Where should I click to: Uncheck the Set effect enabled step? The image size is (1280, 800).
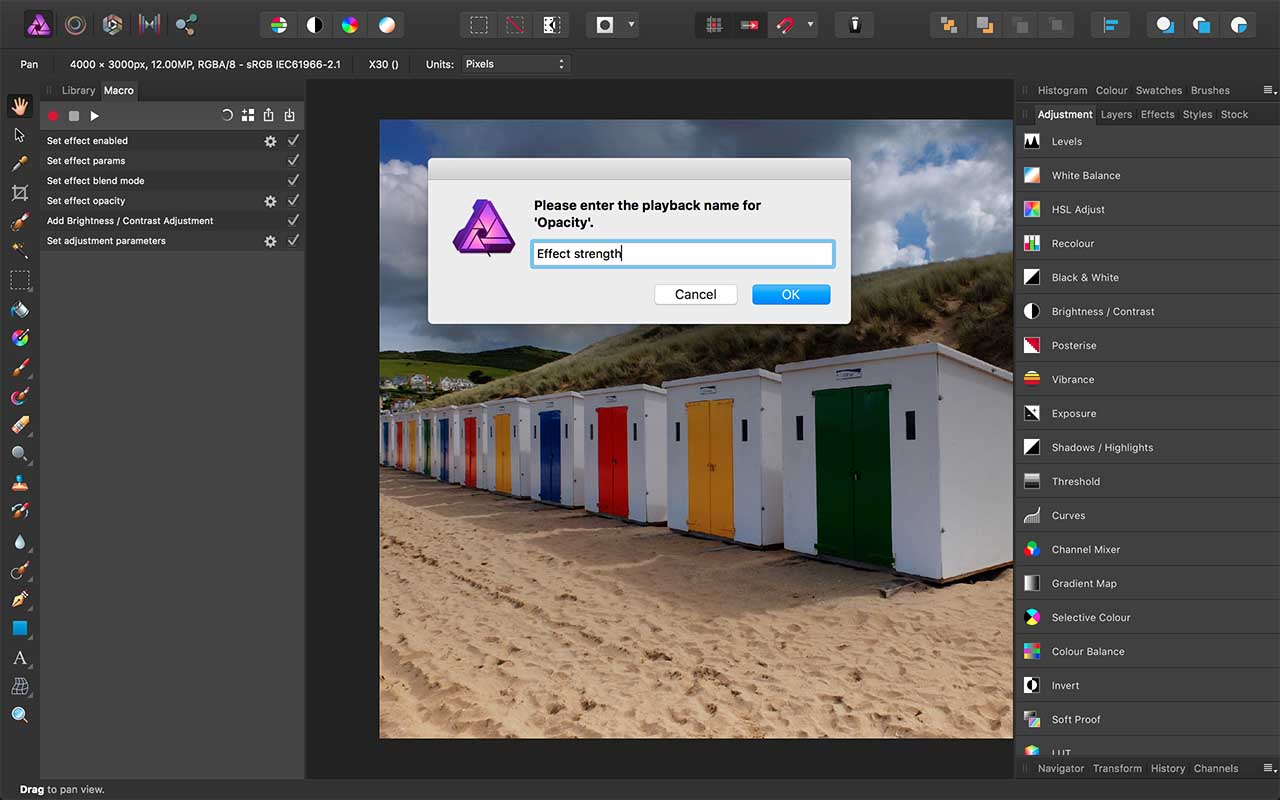[x=293, y=141]
